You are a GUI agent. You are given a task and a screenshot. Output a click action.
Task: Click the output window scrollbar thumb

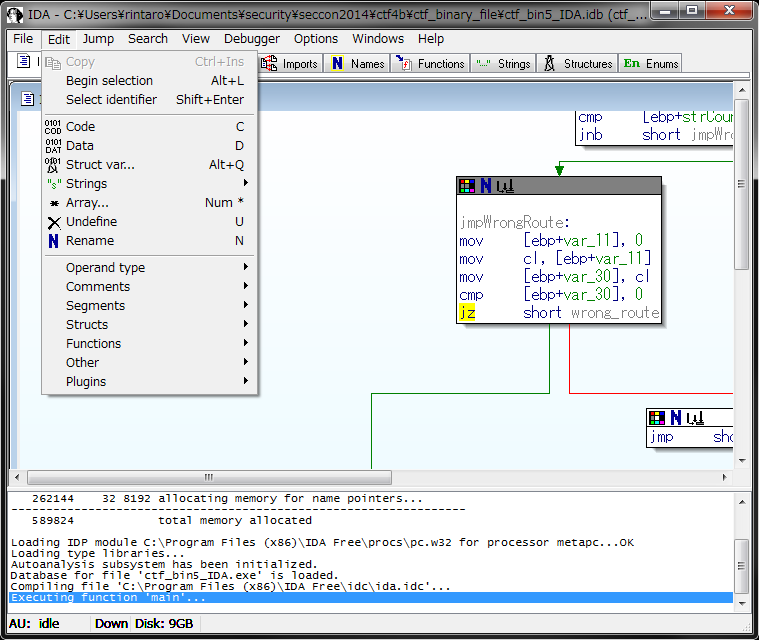click(x=742, y=566)
